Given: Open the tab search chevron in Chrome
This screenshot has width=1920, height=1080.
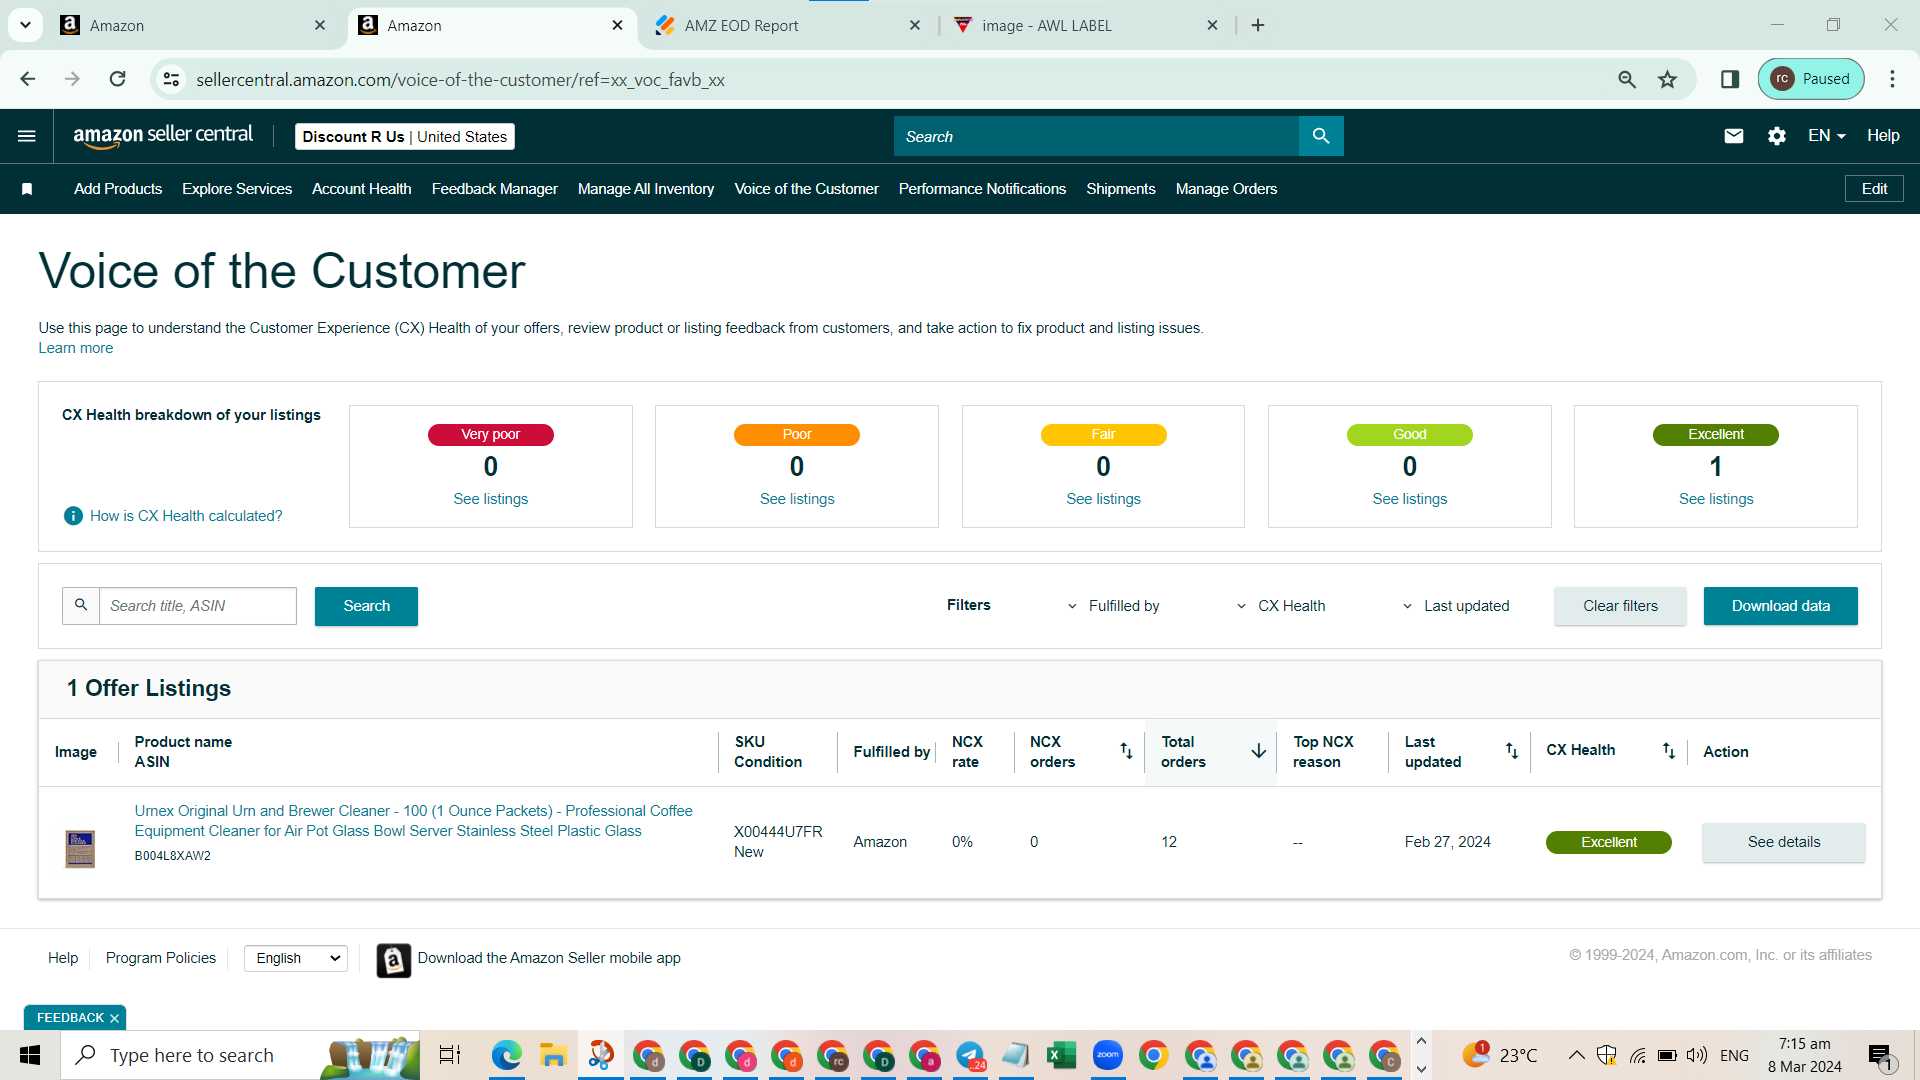Looking at the screenshot, I should click(25, 25).
